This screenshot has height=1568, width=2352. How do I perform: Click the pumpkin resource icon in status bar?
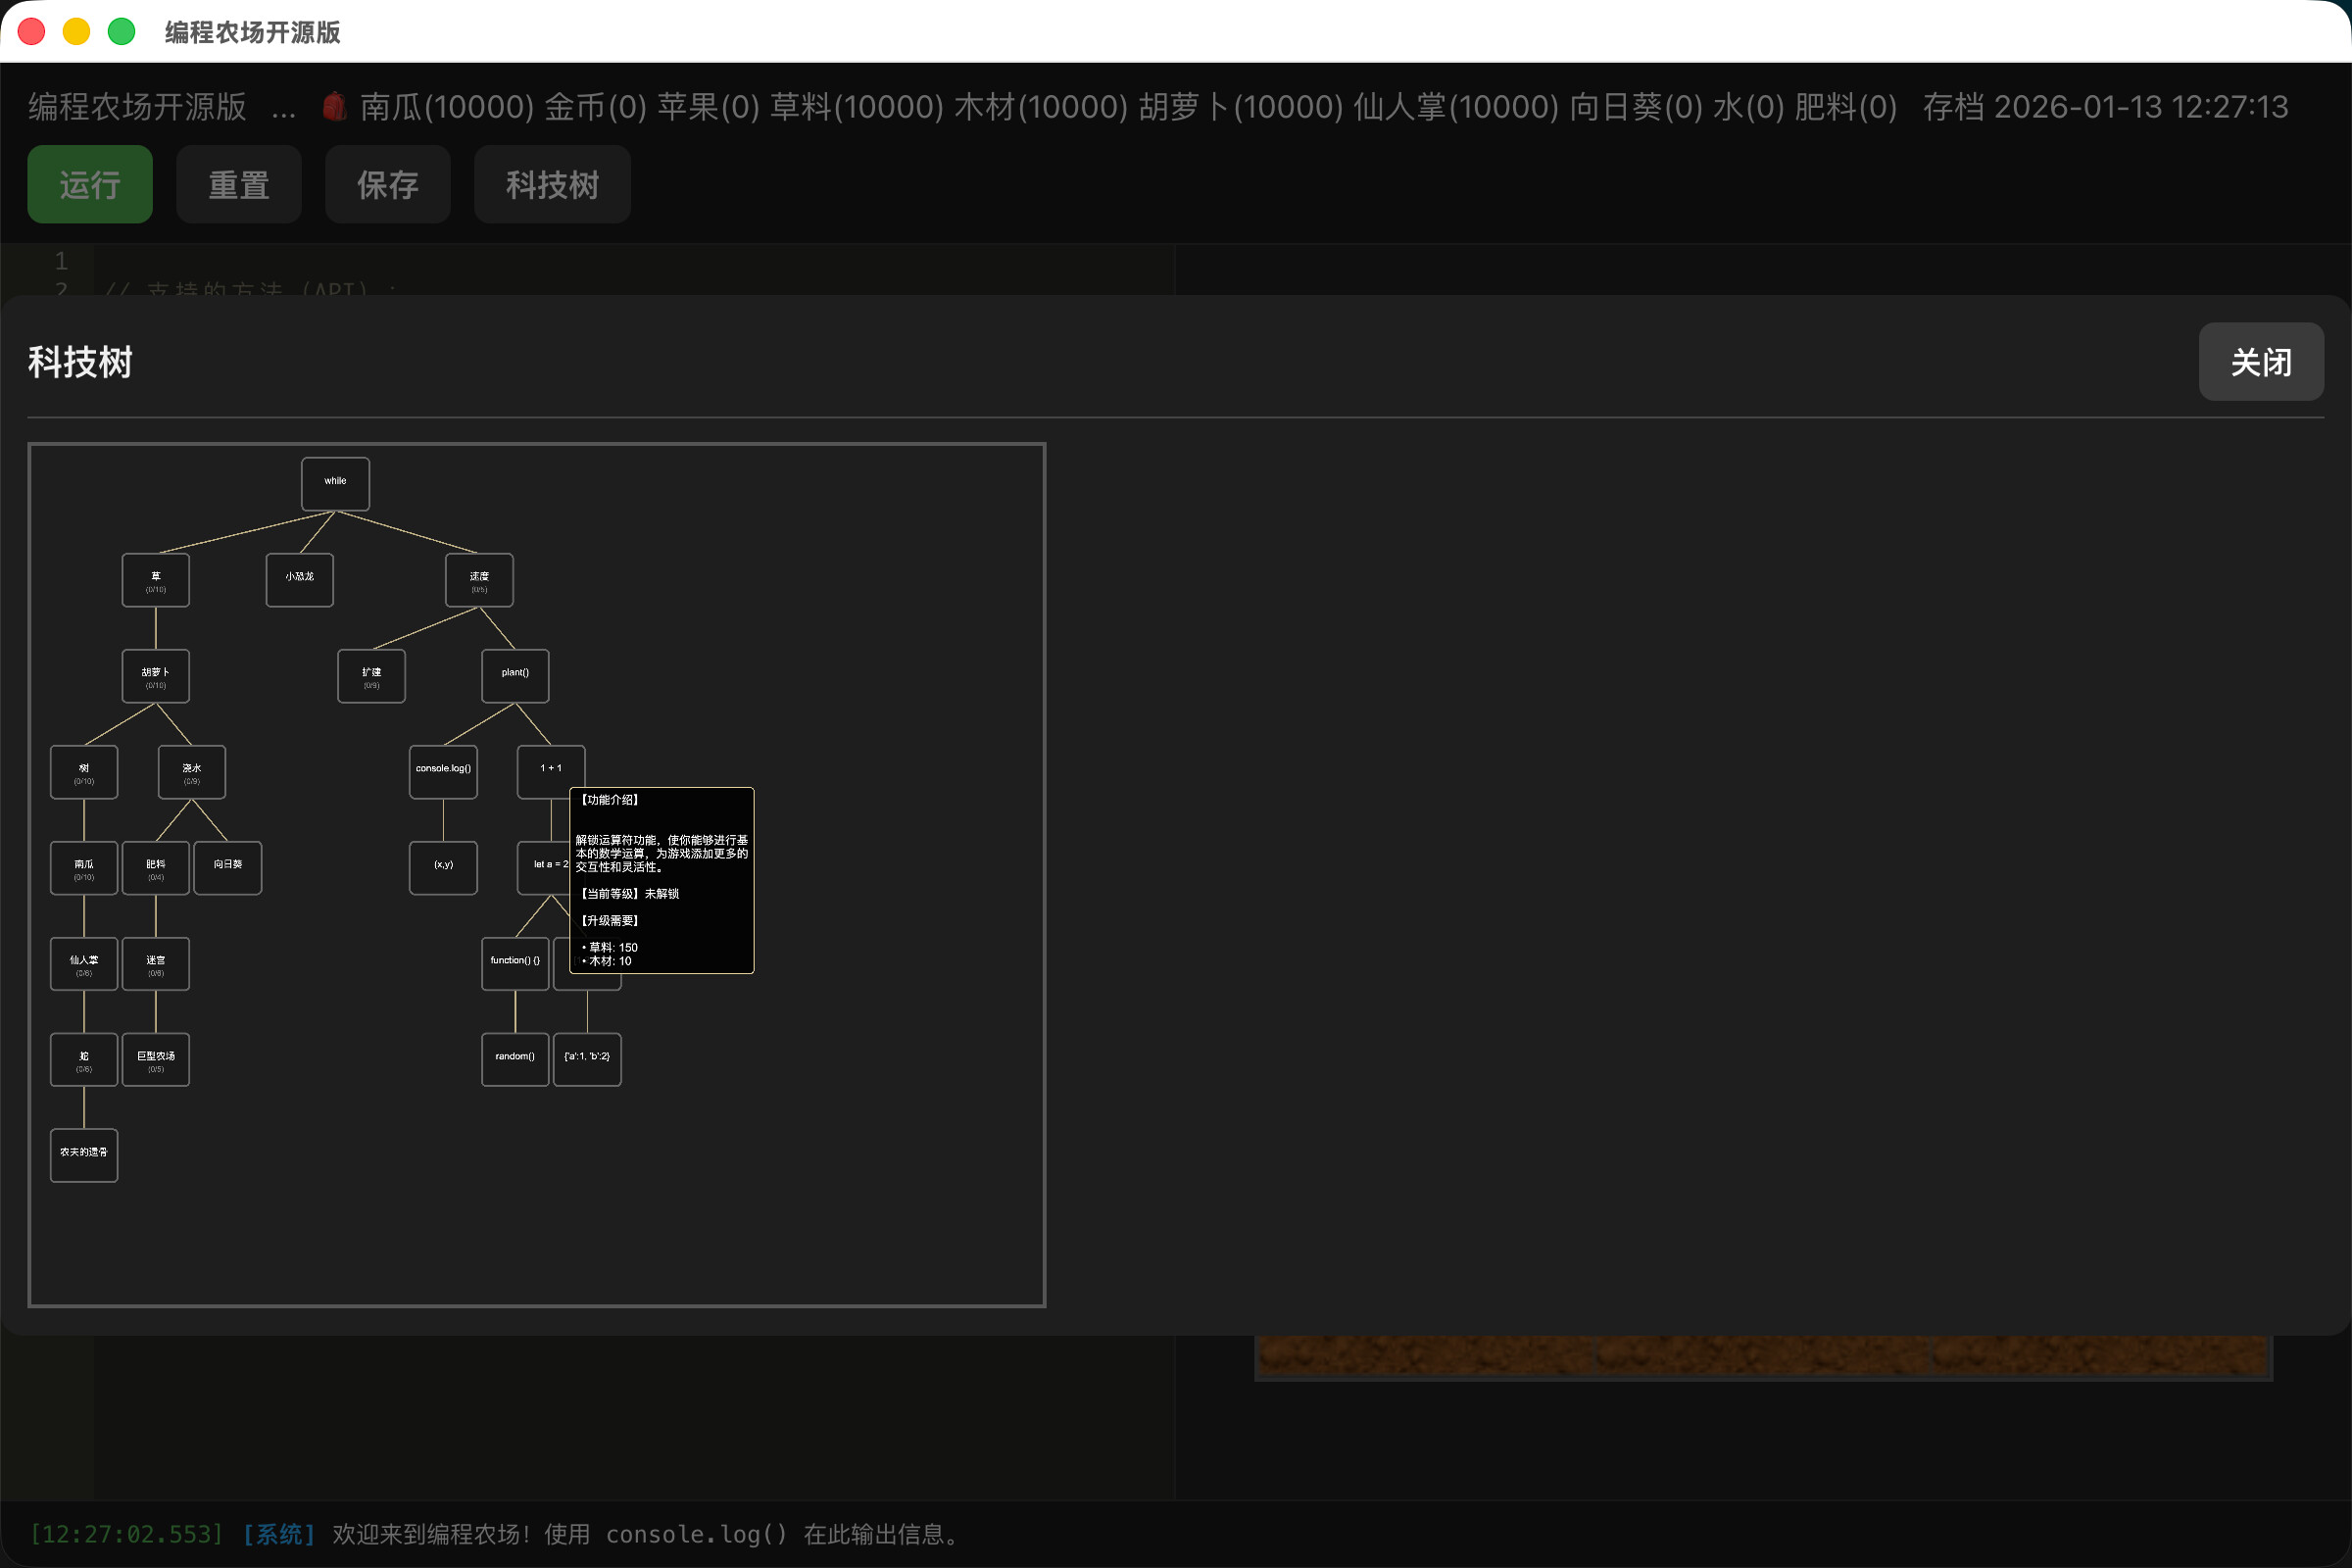pos(333,105)
